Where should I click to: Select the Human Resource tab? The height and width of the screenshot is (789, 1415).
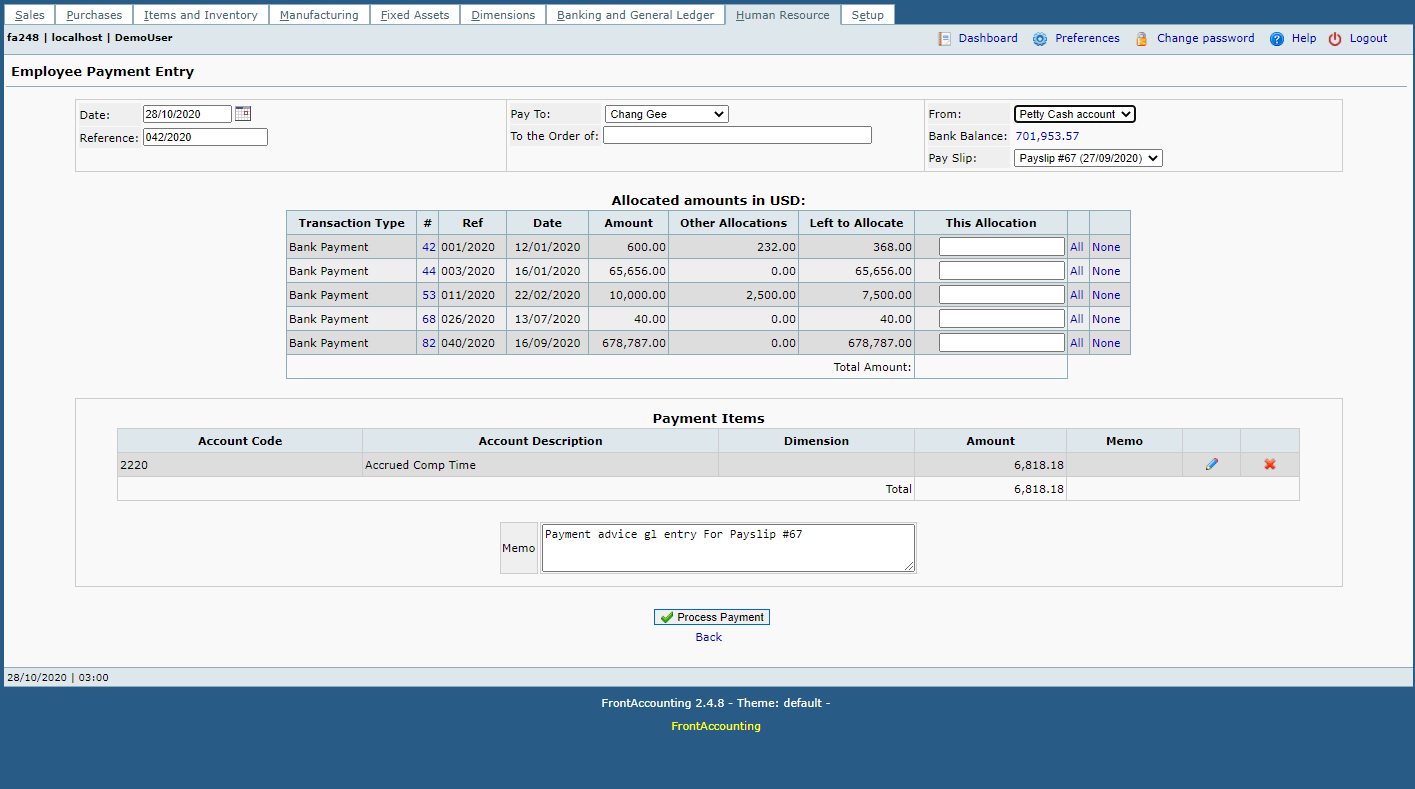[x=782, y=15]
